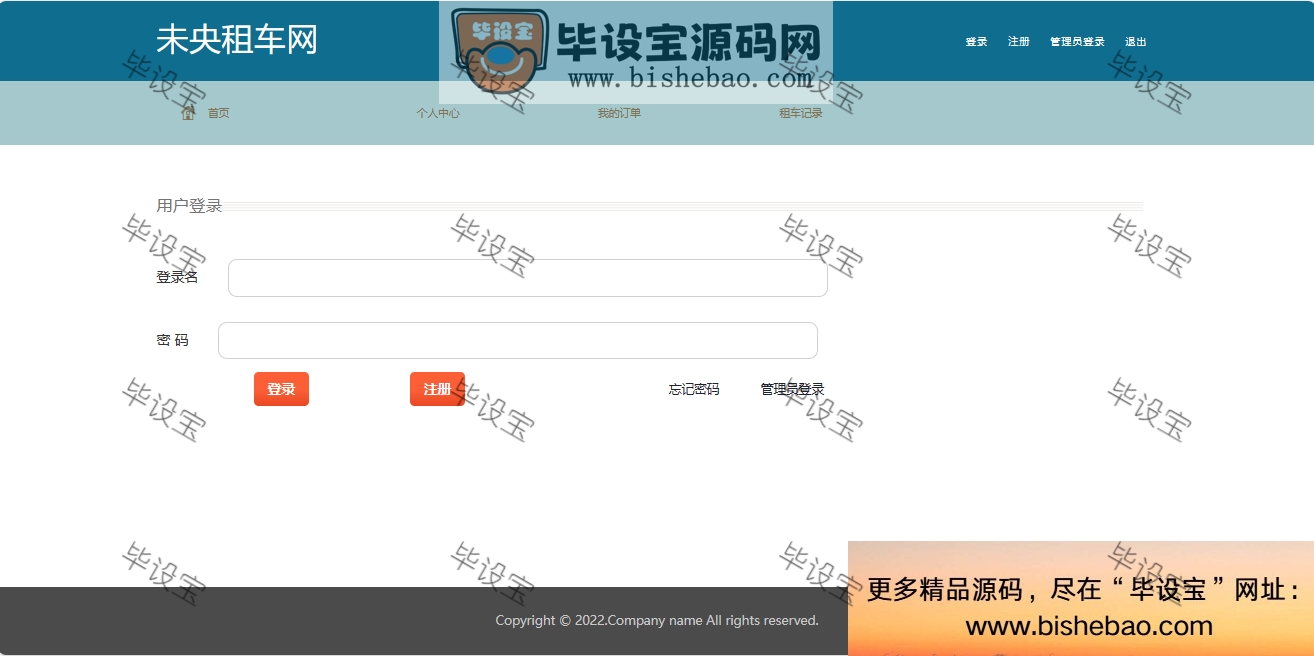Select the 用户登录 heading text

[x=189, y=206]
